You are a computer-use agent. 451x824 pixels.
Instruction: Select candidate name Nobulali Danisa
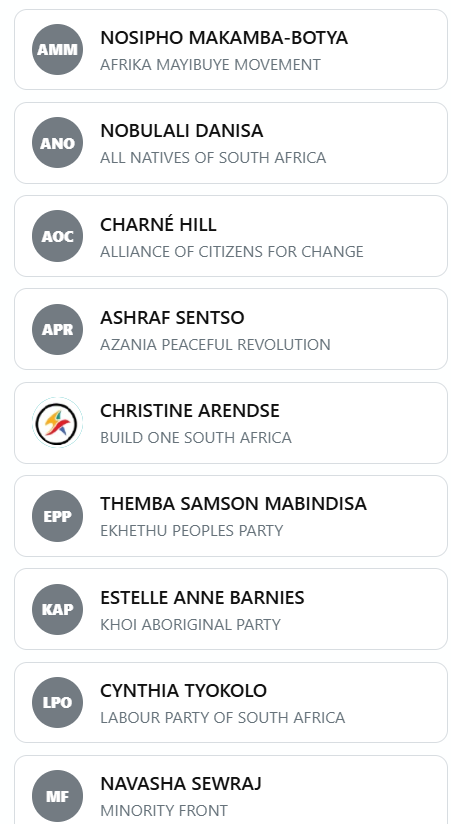(181, 131)
